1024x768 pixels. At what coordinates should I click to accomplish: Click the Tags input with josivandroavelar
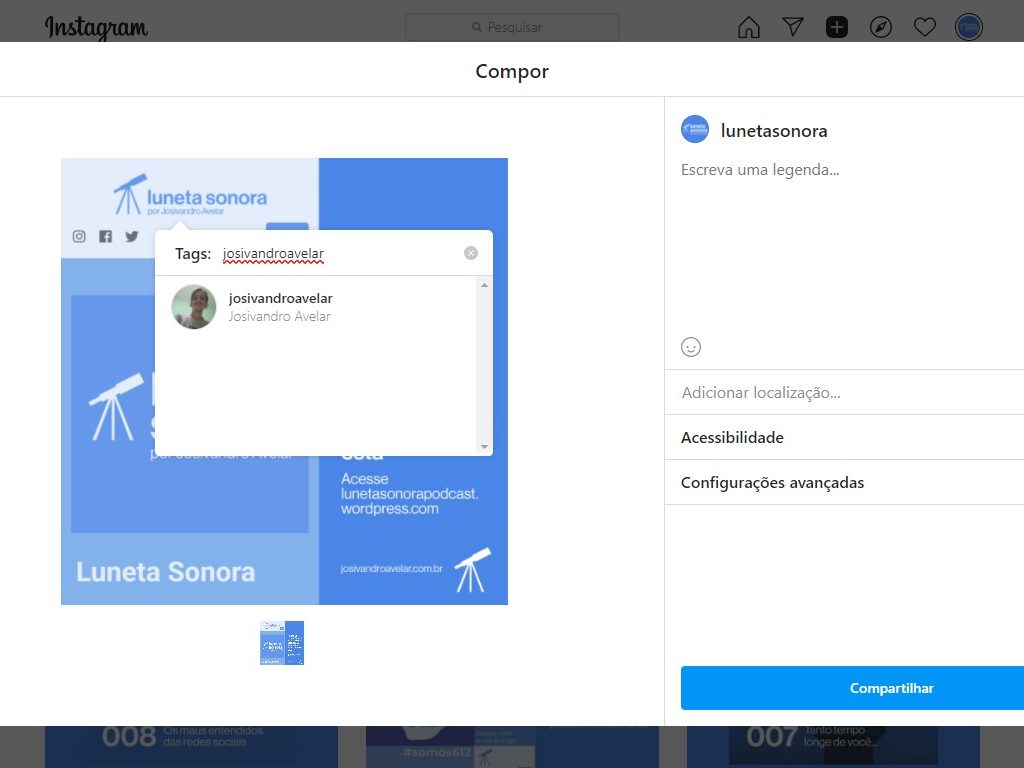[338, 253]
